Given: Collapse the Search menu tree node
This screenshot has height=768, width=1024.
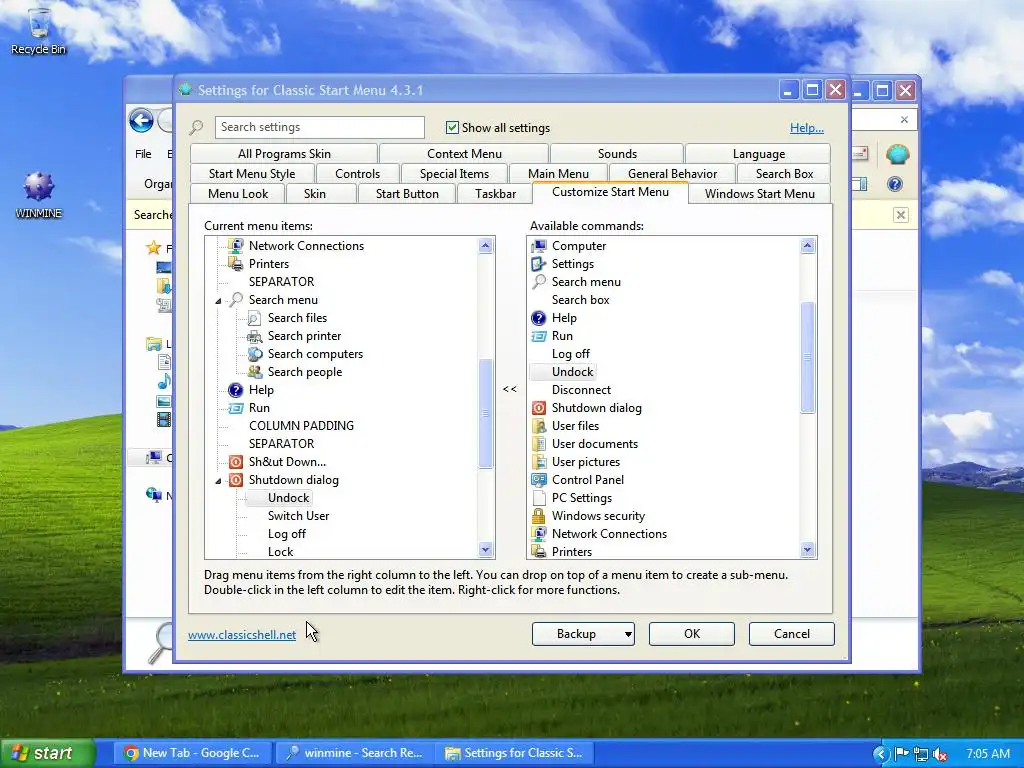Looking at the screenshot, I should [218, 300].
